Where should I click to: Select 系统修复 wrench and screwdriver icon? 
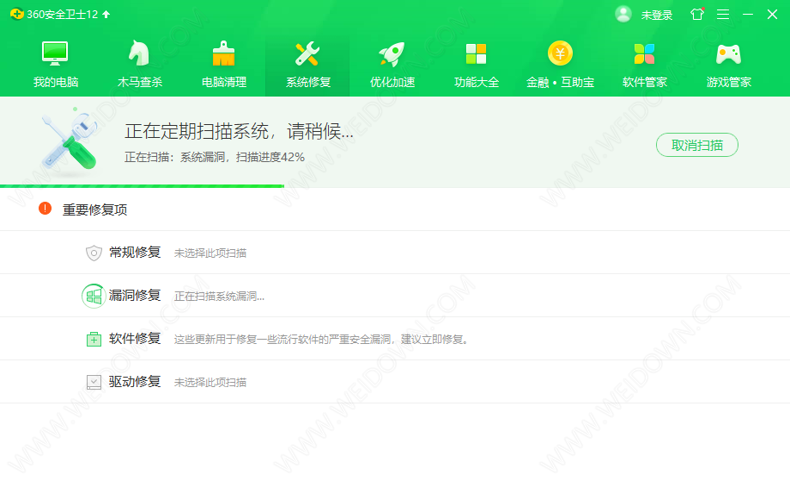click(x=307, y=53)
